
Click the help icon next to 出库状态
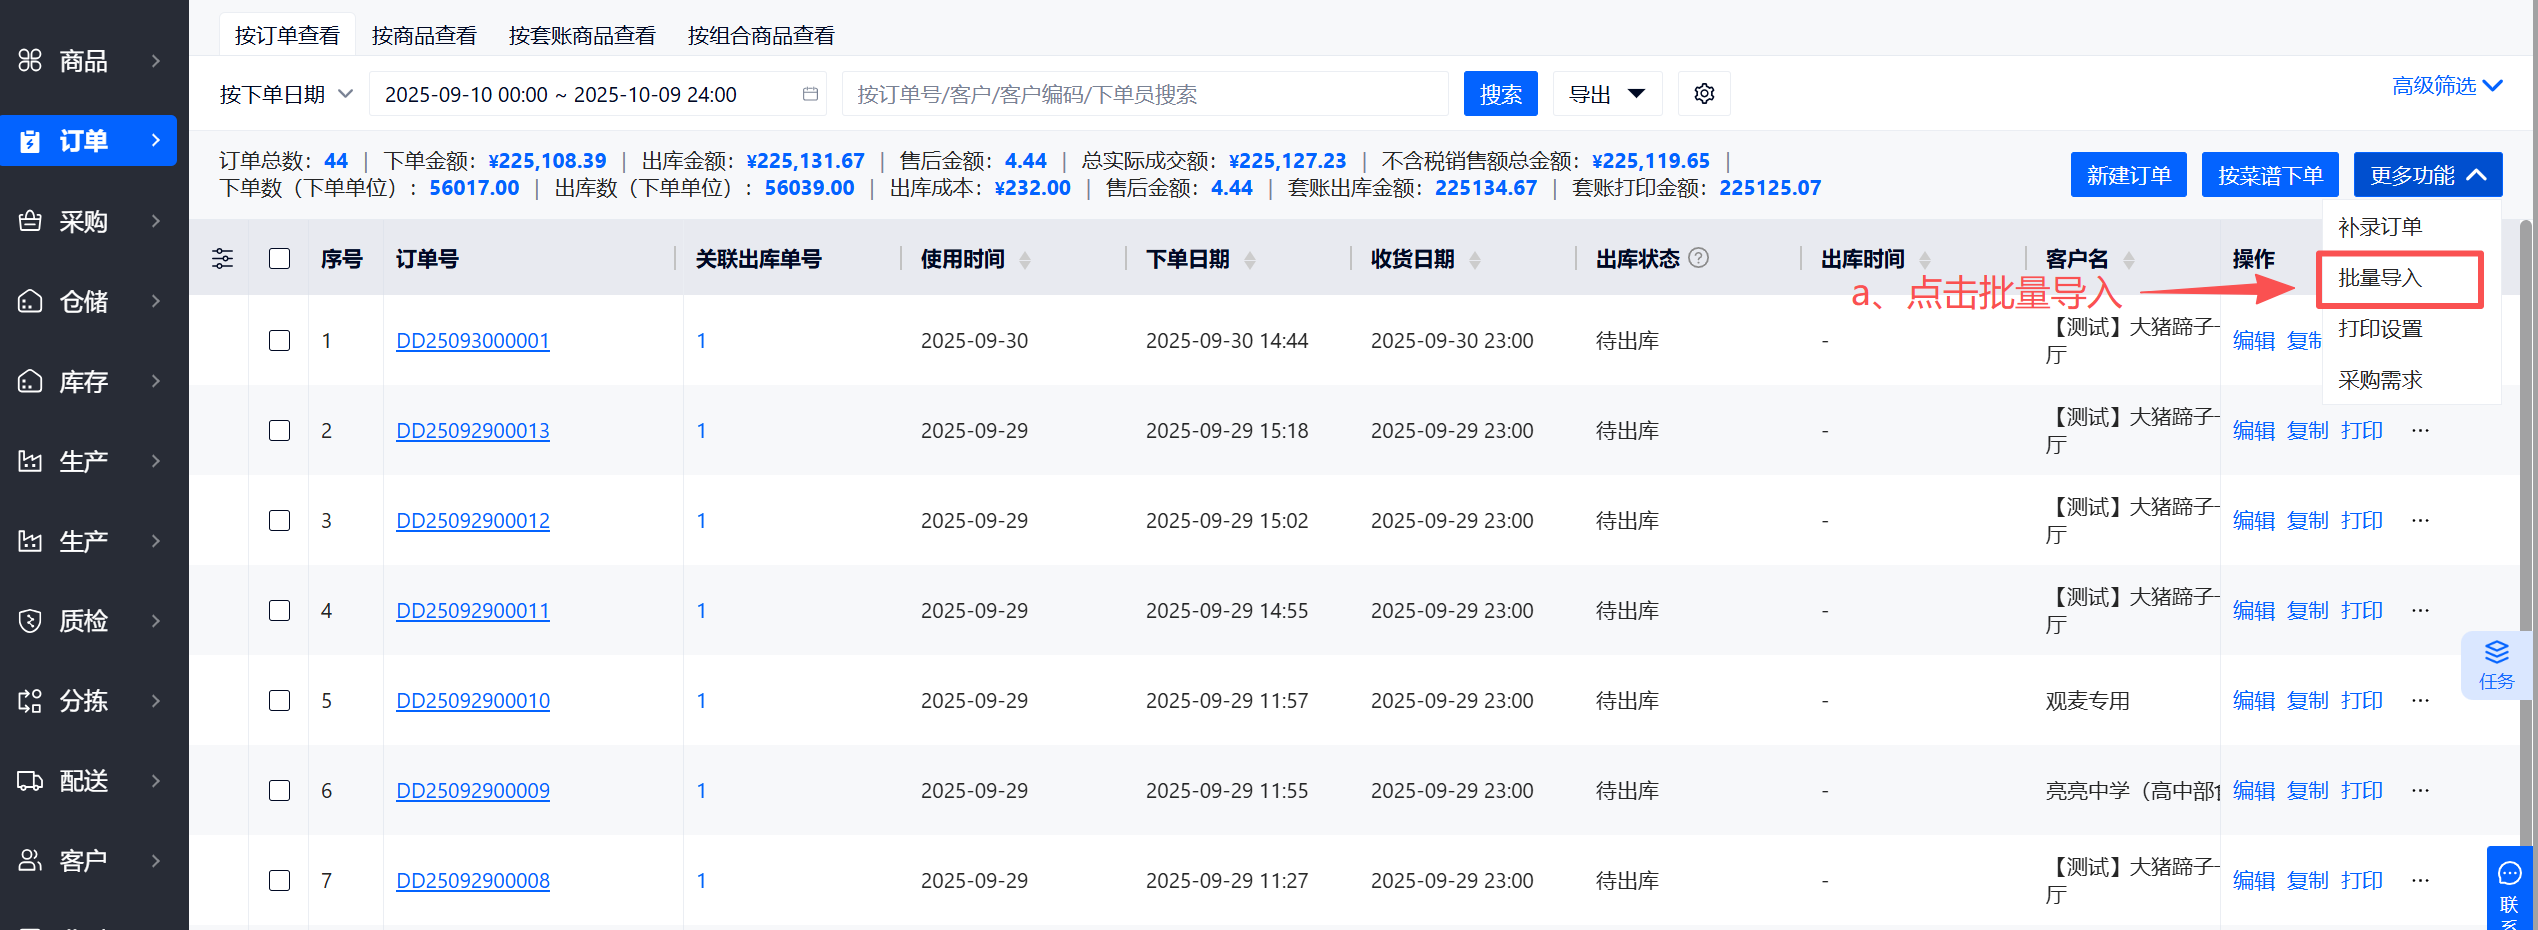point(1698,258)
